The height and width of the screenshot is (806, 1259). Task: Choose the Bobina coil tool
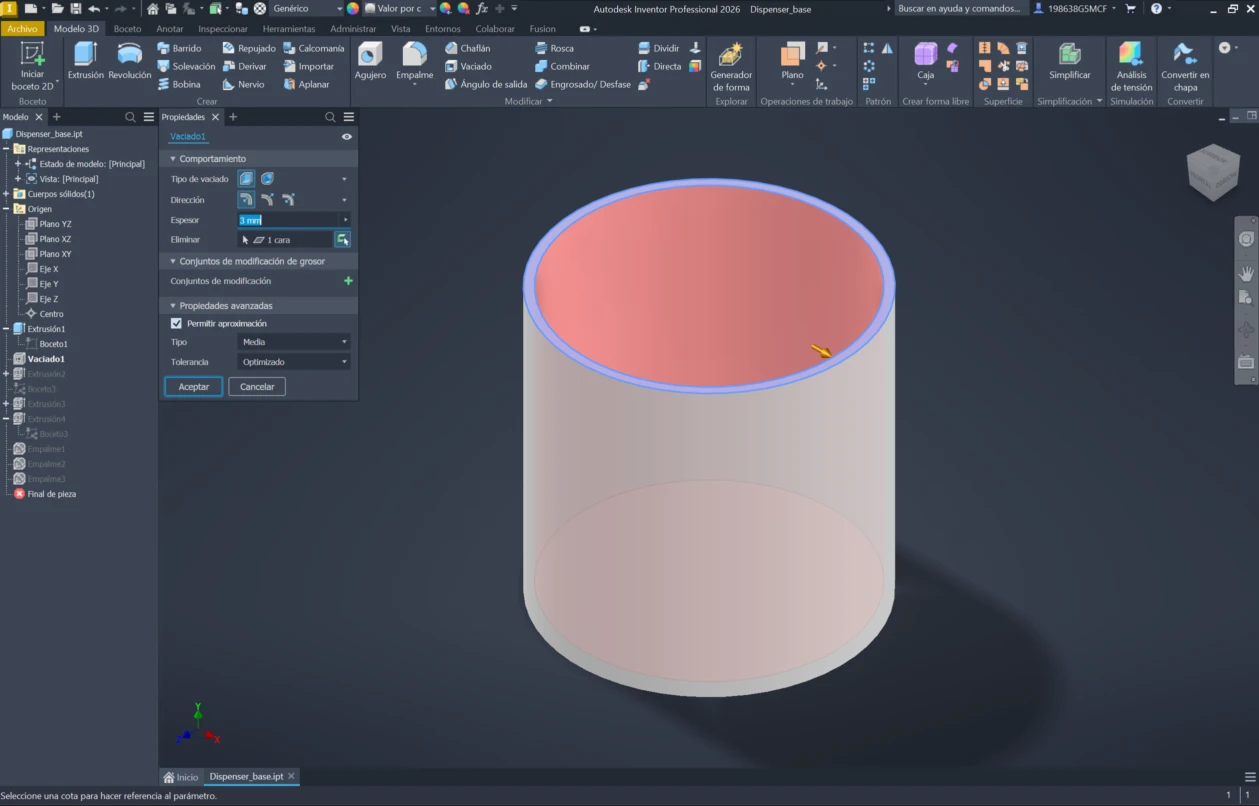(x=179, y=84)
